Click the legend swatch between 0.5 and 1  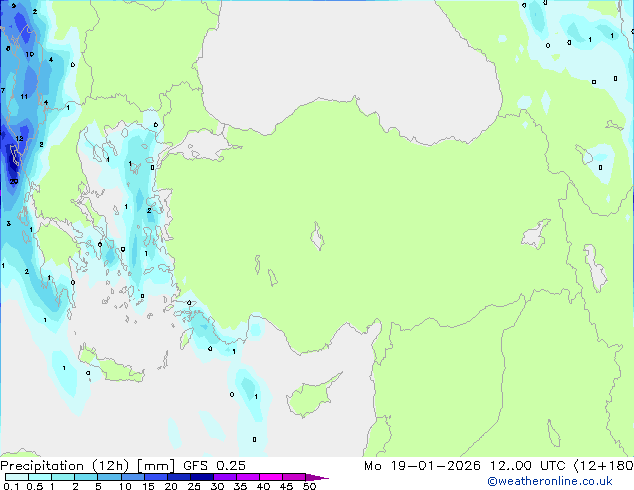[x=40, y=477]
